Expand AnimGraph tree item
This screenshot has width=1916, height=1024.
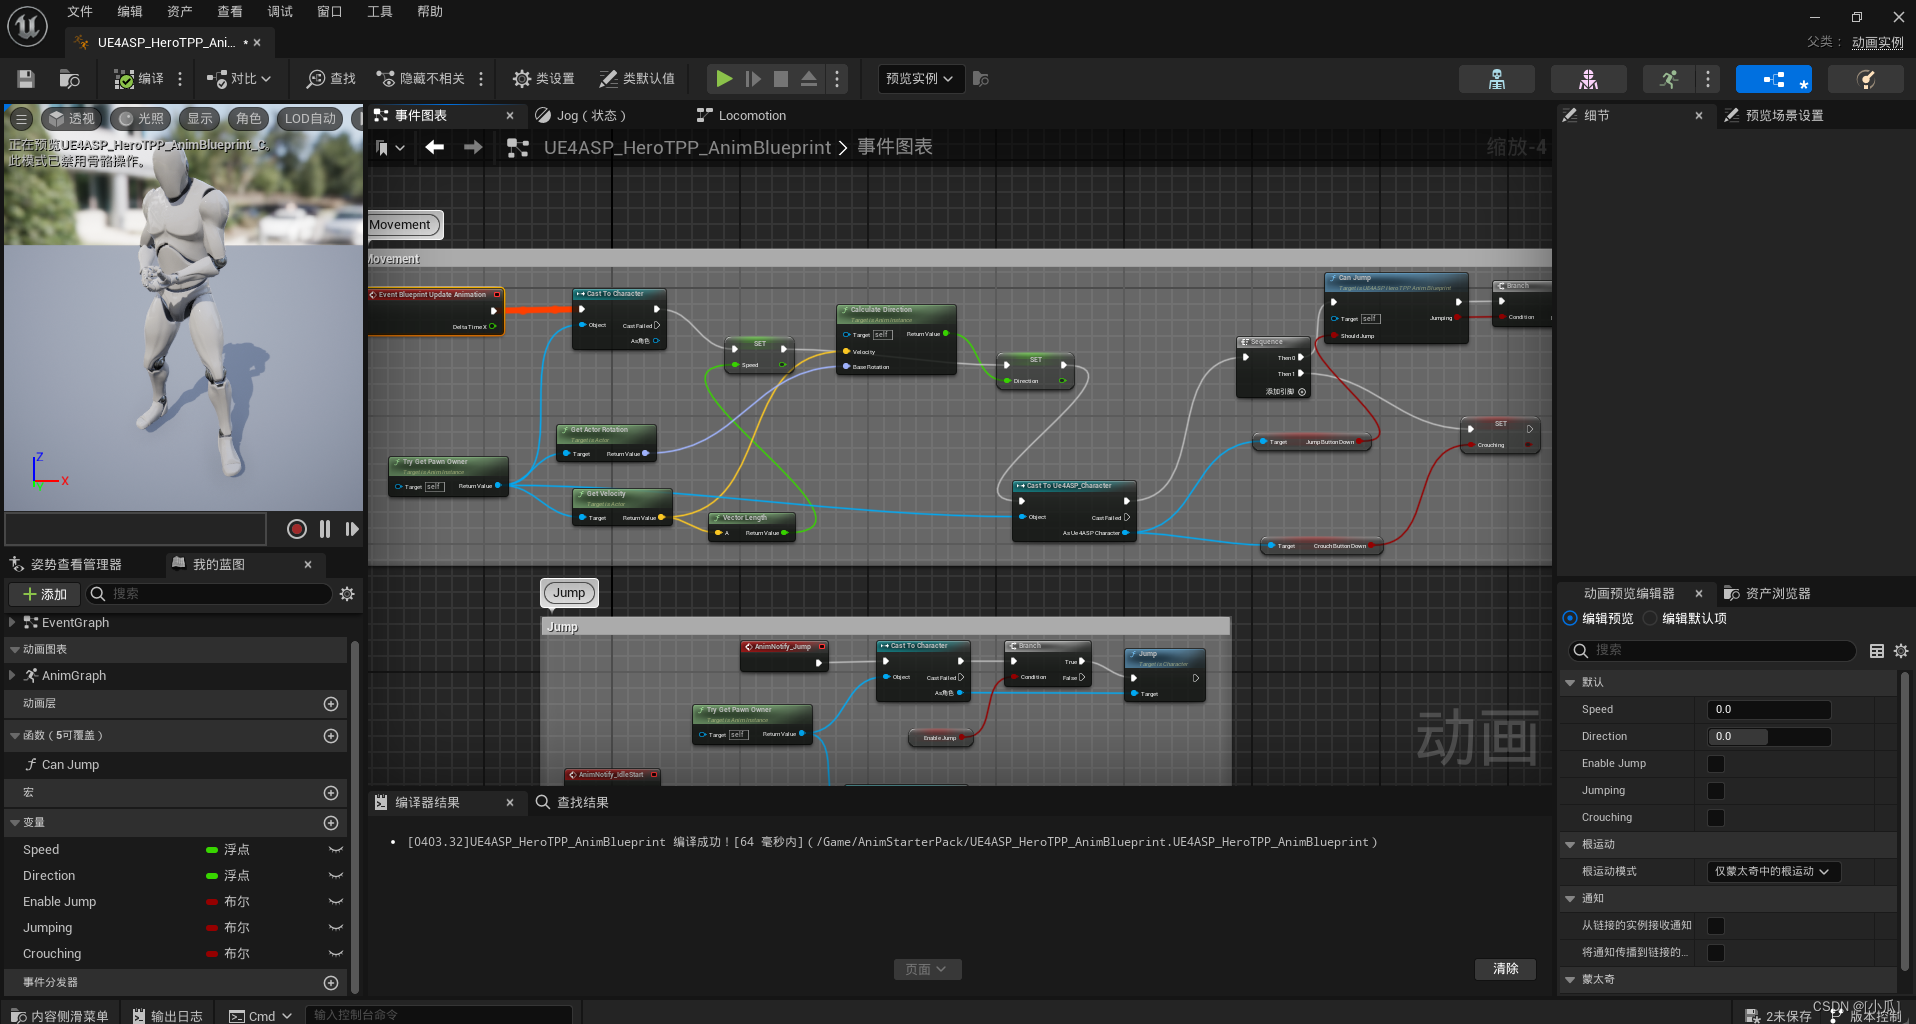coord(13,676)
